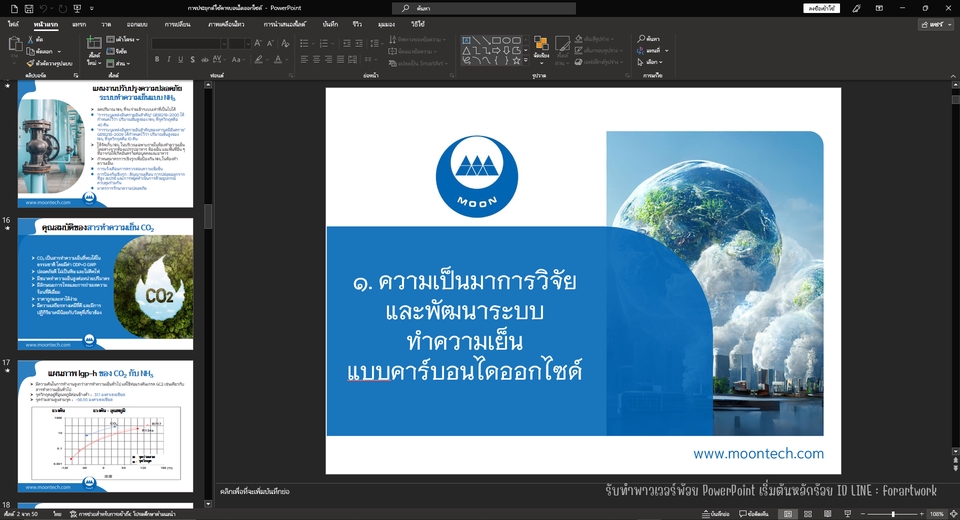Expand the Section dropdown
The width and height of the screenshot is (960, 520).
click(x=118, y=63)
